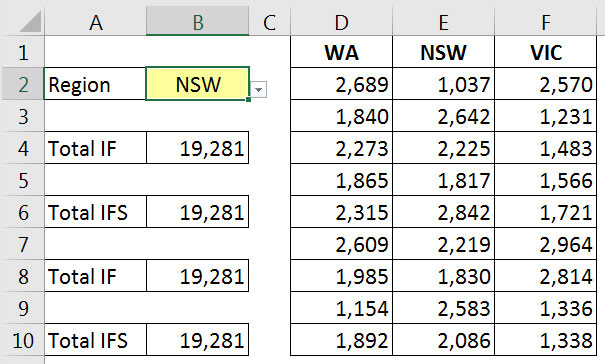Select row 6 header
Screen dimensions: 605x364
click(x=22, y=212)
